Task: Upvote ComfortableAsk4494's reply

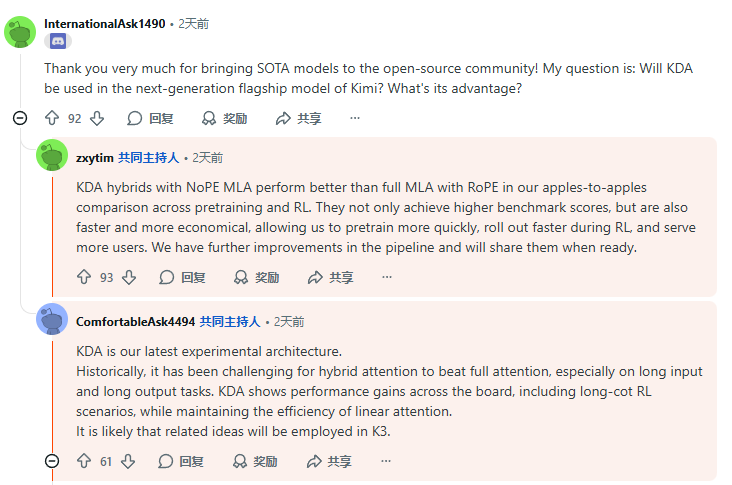Action: 84,461
